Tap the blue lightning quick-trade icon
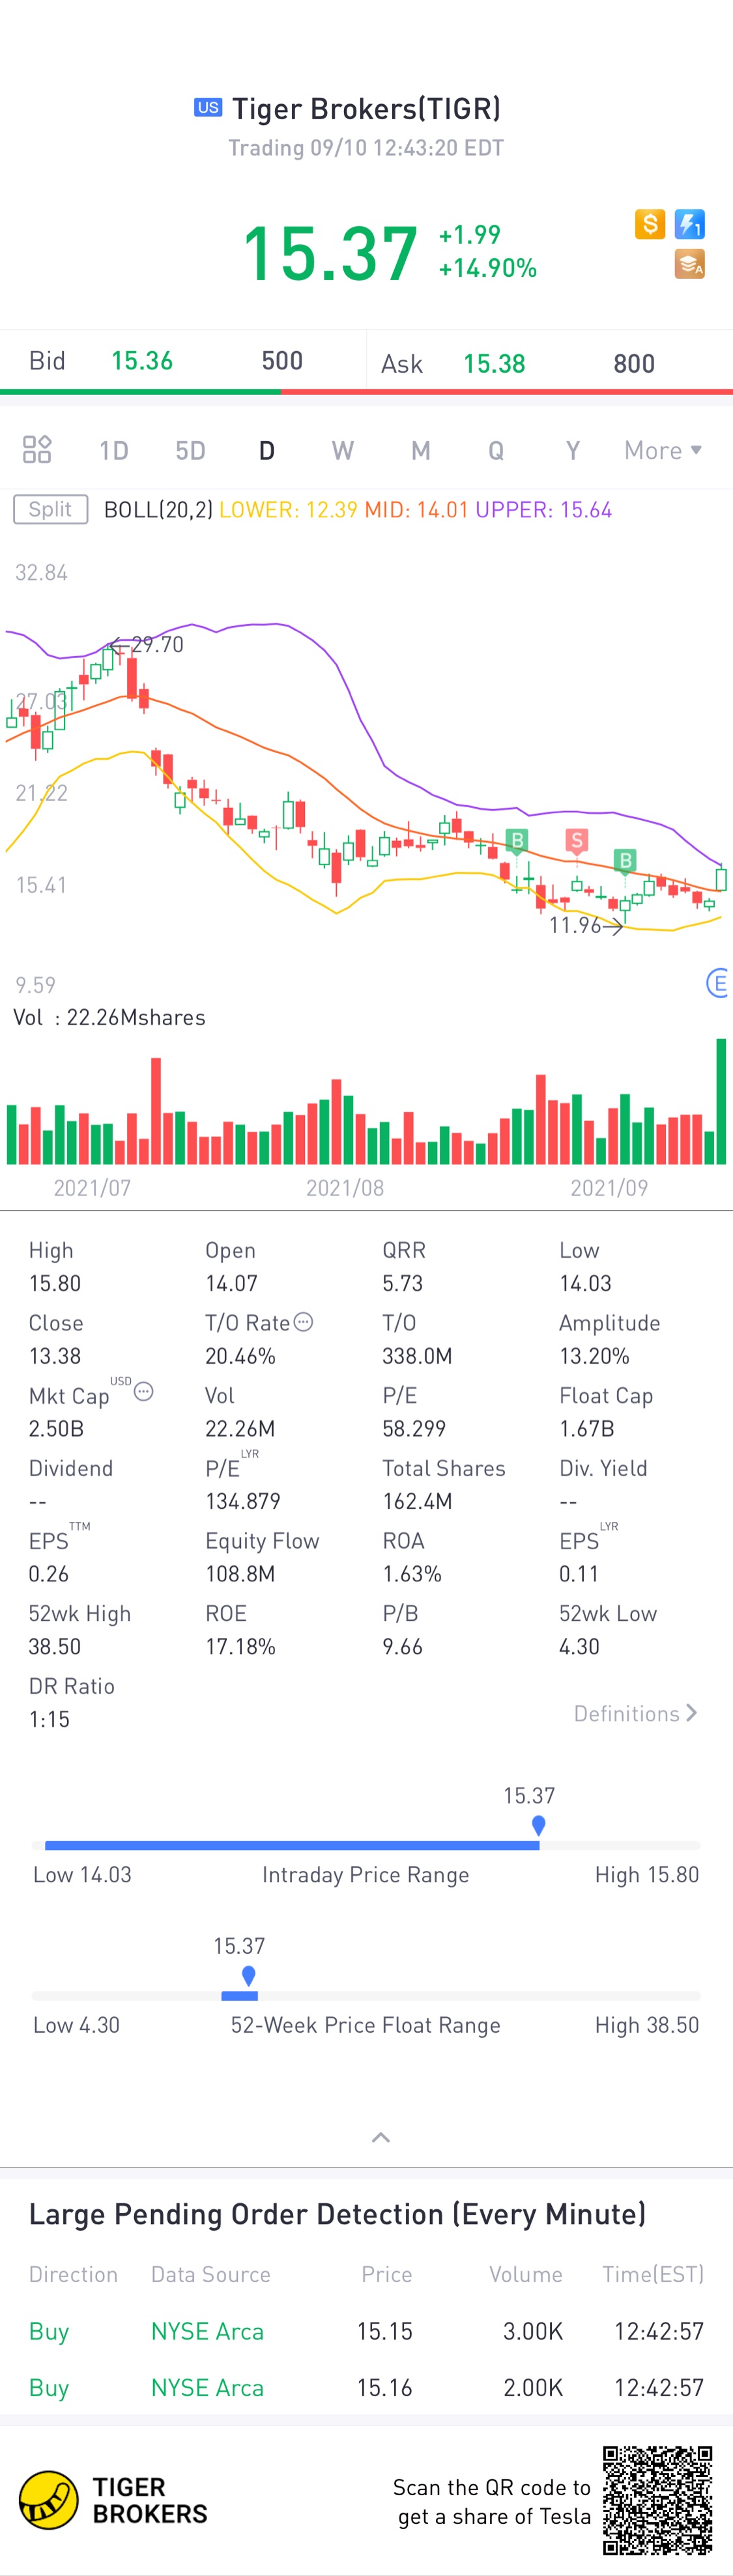 pyautogui.click(x=690, y=224)
